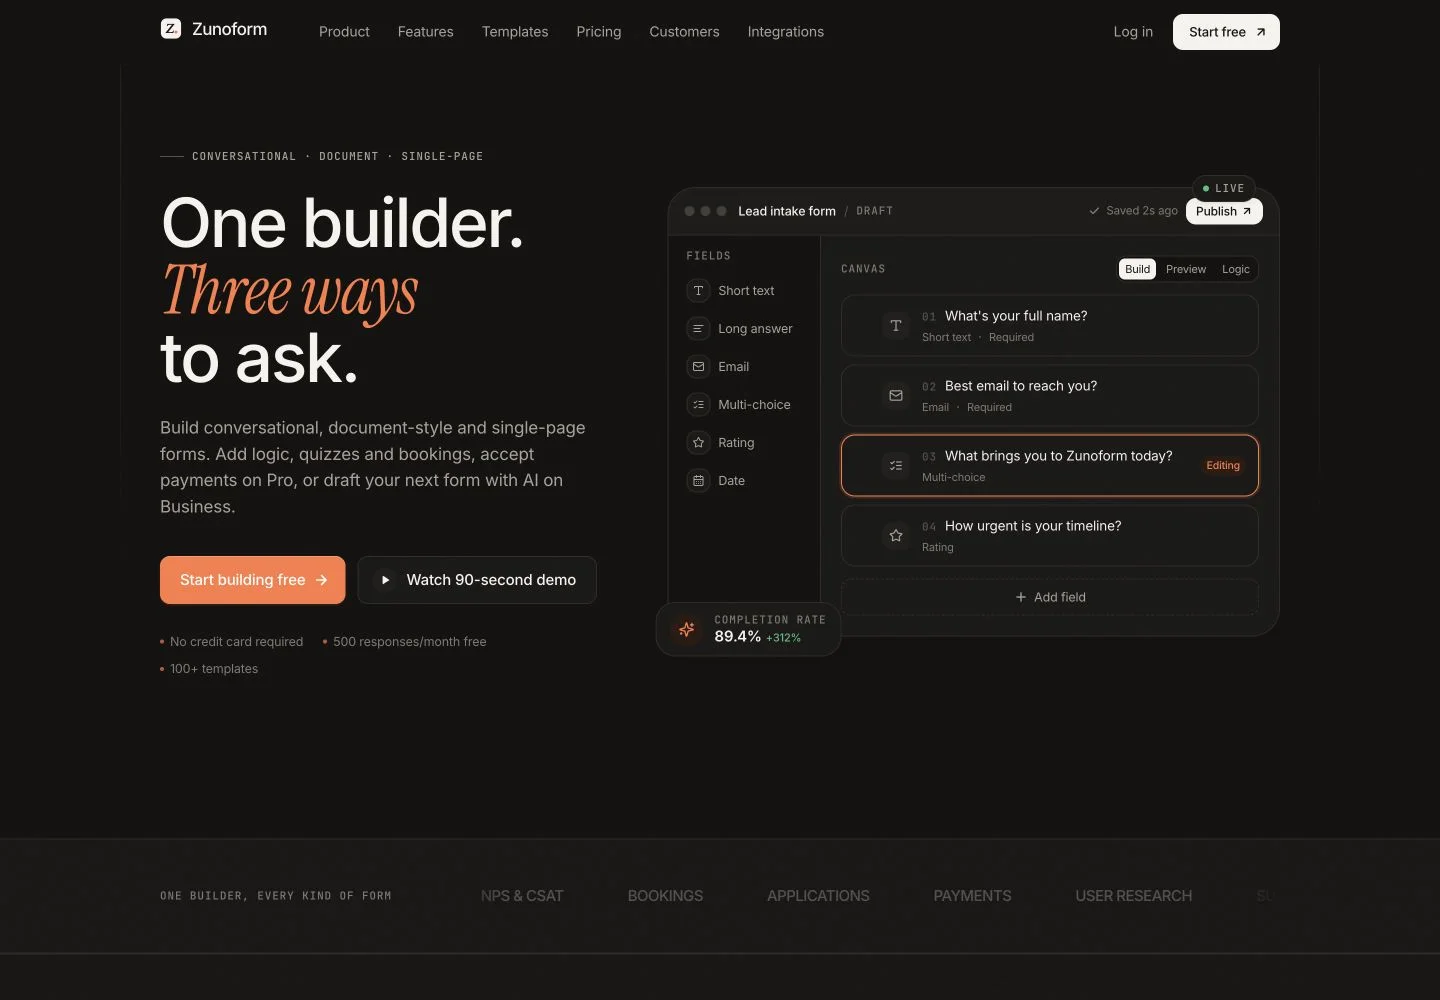Click the LIVE status badge

pyautogui.click(x=1223, y=188)
